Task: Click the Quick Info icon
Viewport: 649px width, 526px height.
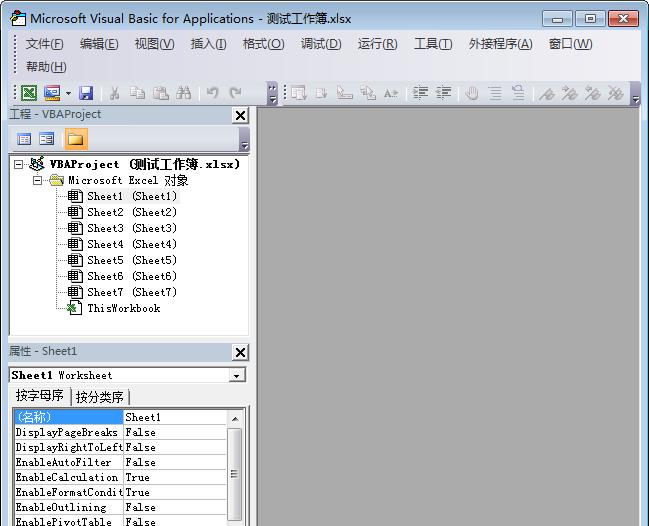Action: click(344, 93)
